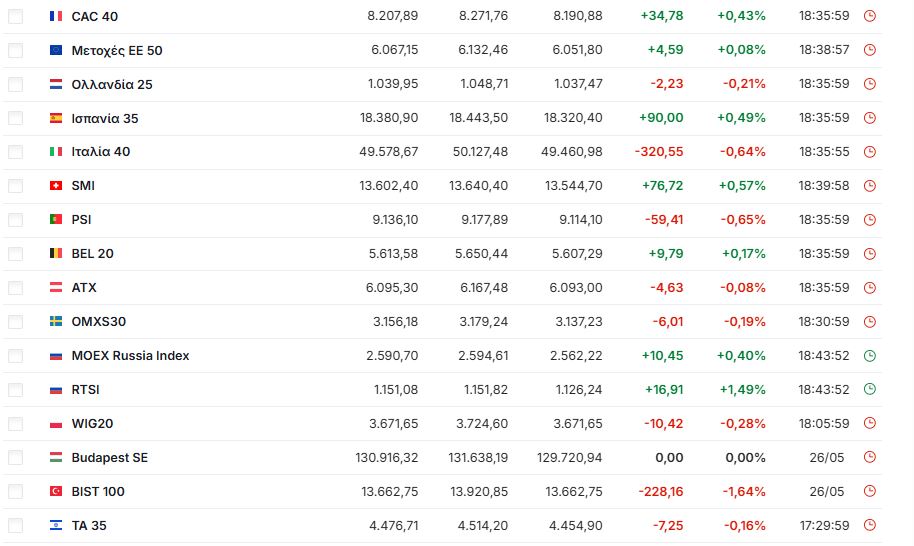Click the clock icon in the CAC 40 row
This screenshot has height=546, width=914.
coord(869,16)
